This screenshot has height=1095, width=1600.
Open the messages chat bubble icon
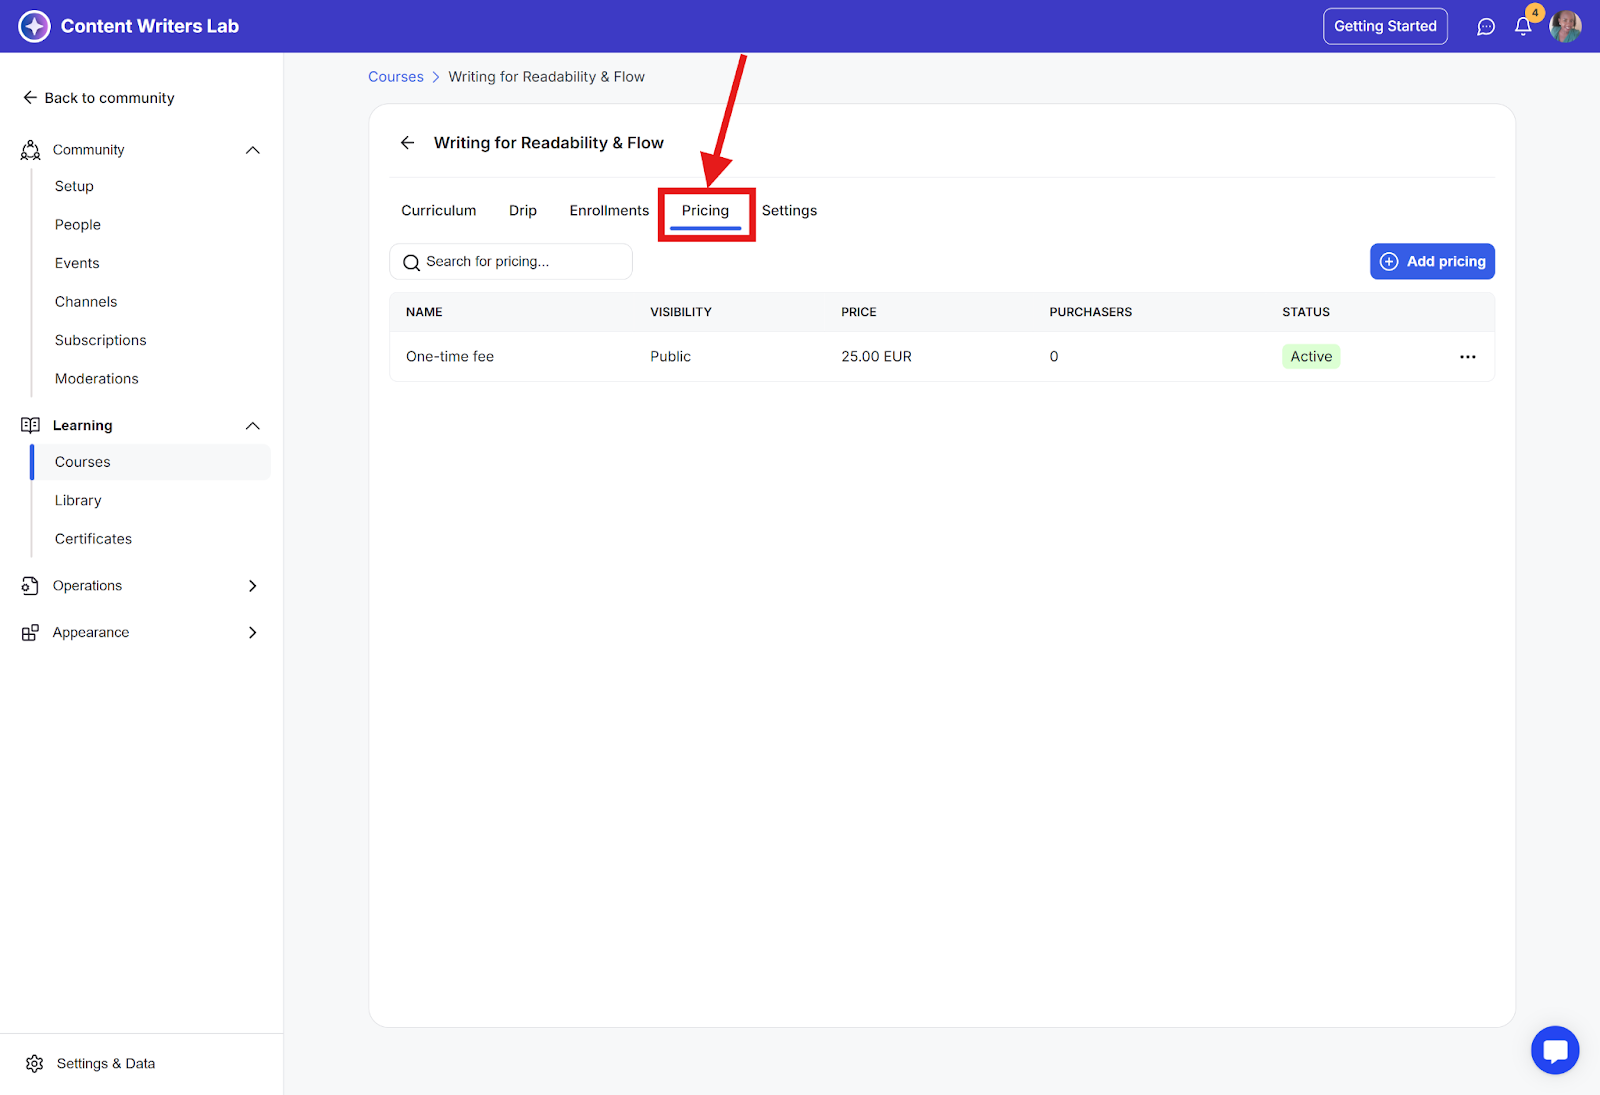tap(1486, 27)
